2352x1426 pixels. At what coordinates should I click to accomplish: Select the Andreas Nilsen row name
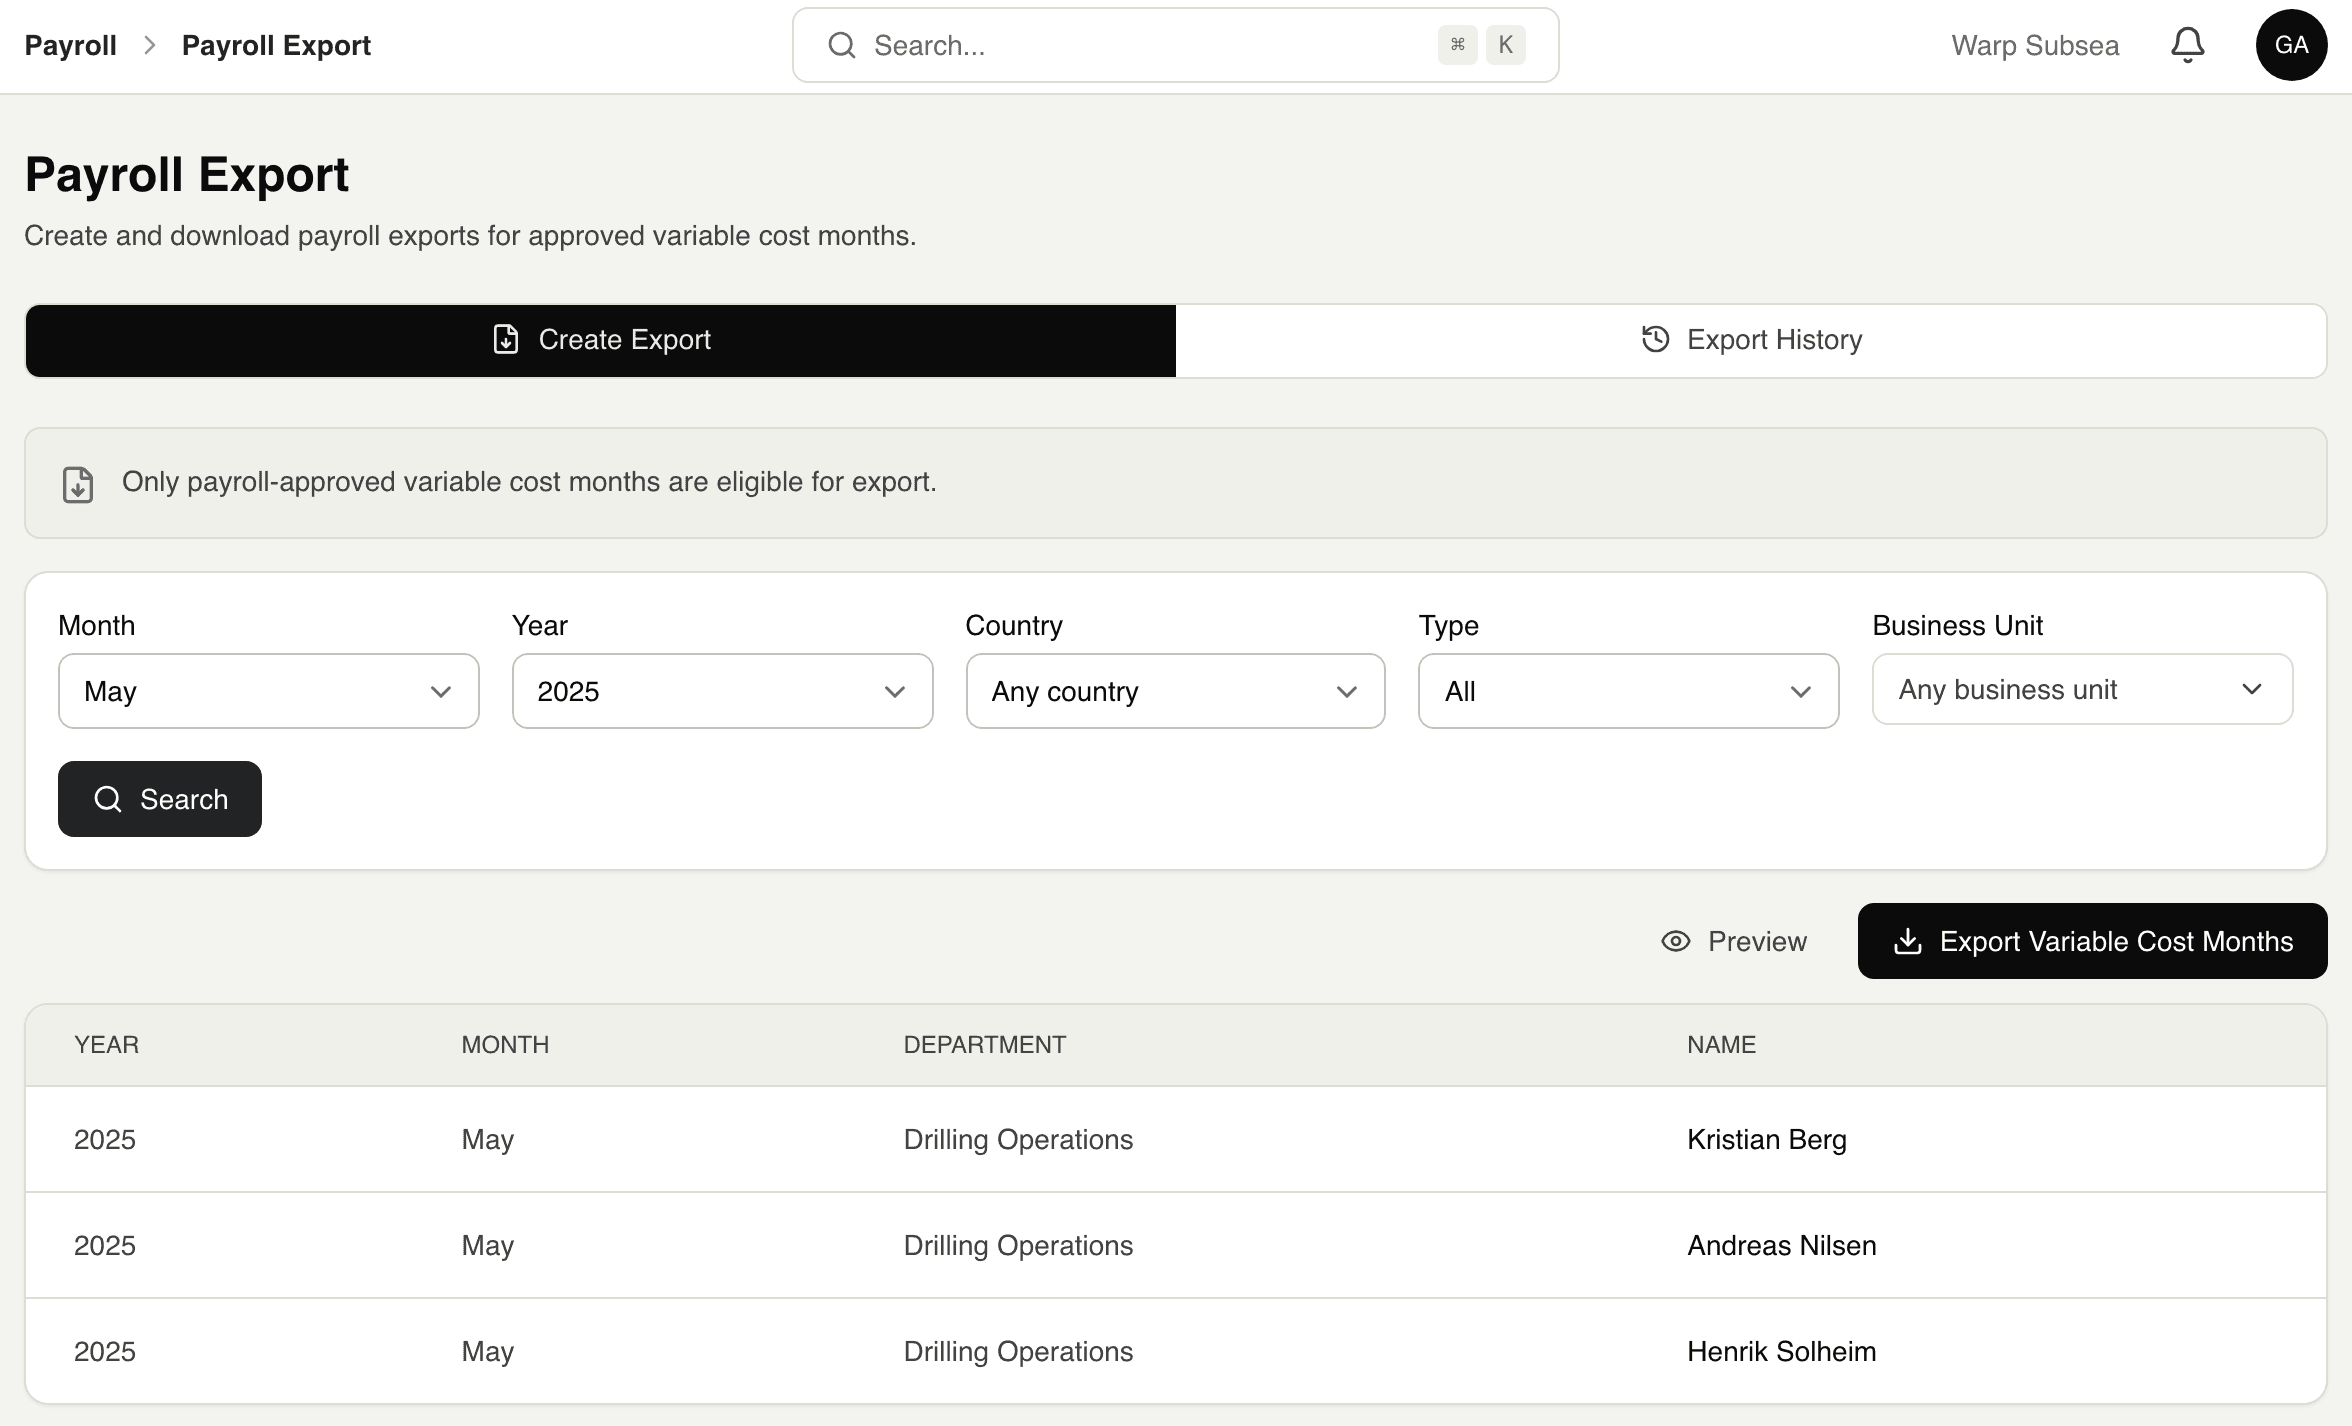1782,1246
